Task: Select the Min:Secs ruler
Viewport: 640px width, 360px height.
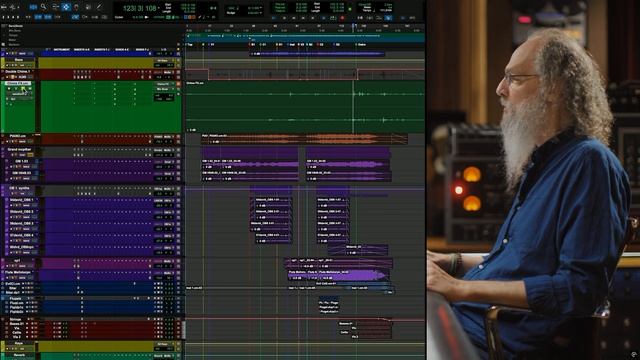Action: pos(15,31)
